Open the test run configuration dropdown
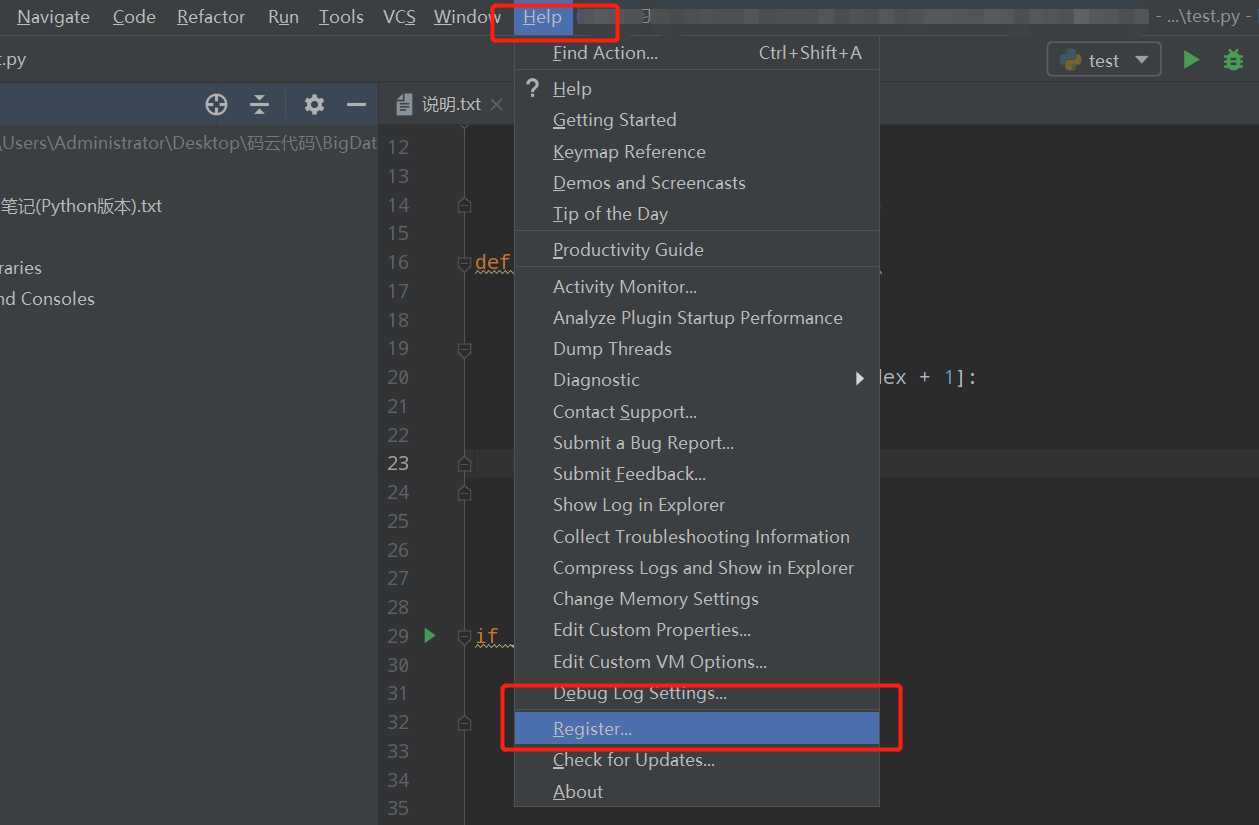The width and height of the screenshot is (1259, 825). pyautogui.click(x=1104, y=60)
